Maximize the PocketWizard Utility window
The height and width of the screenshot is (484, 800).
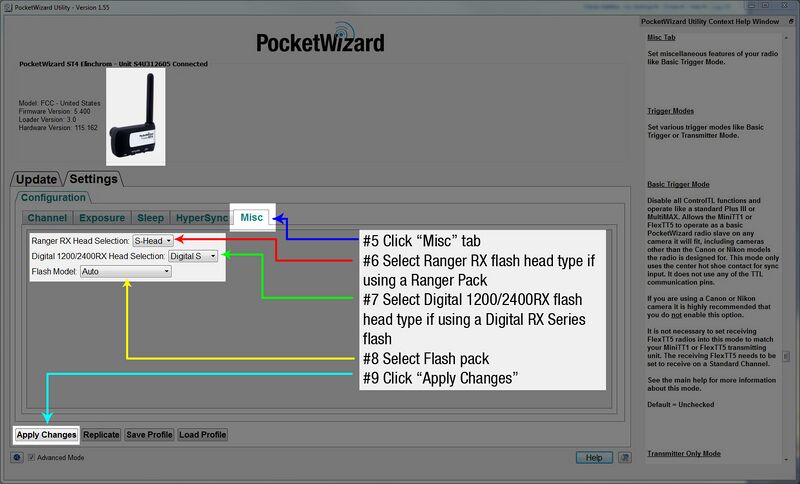pyautogui.click(x=765, y=6)
